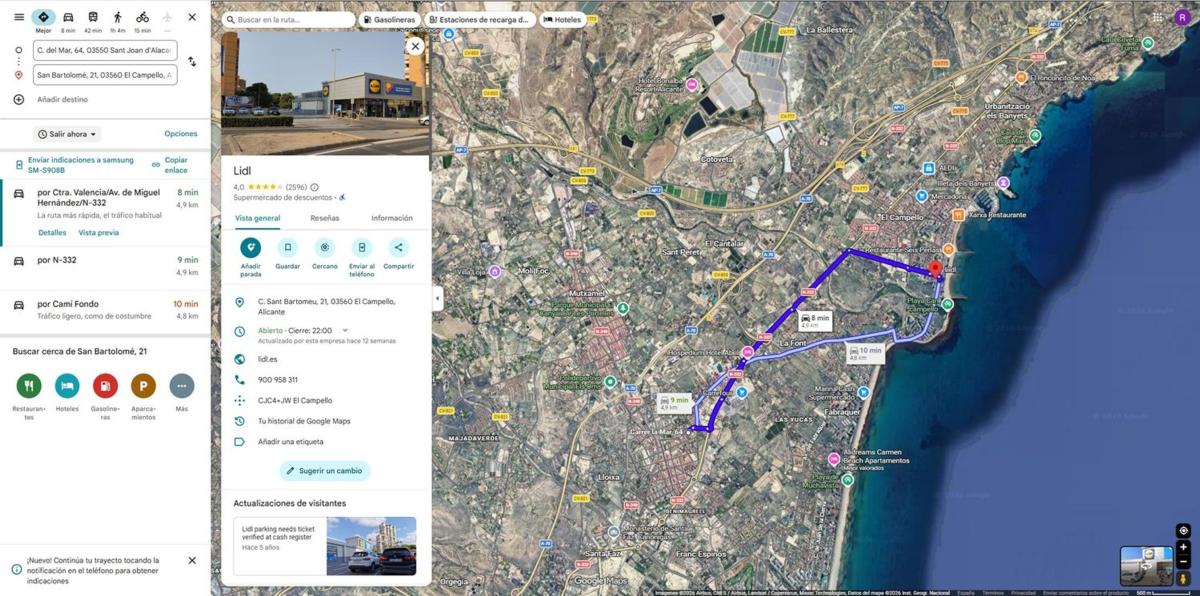Dismiss the phone notification banner
Viewport: 1200px width, 596px height.
[192, 561]
